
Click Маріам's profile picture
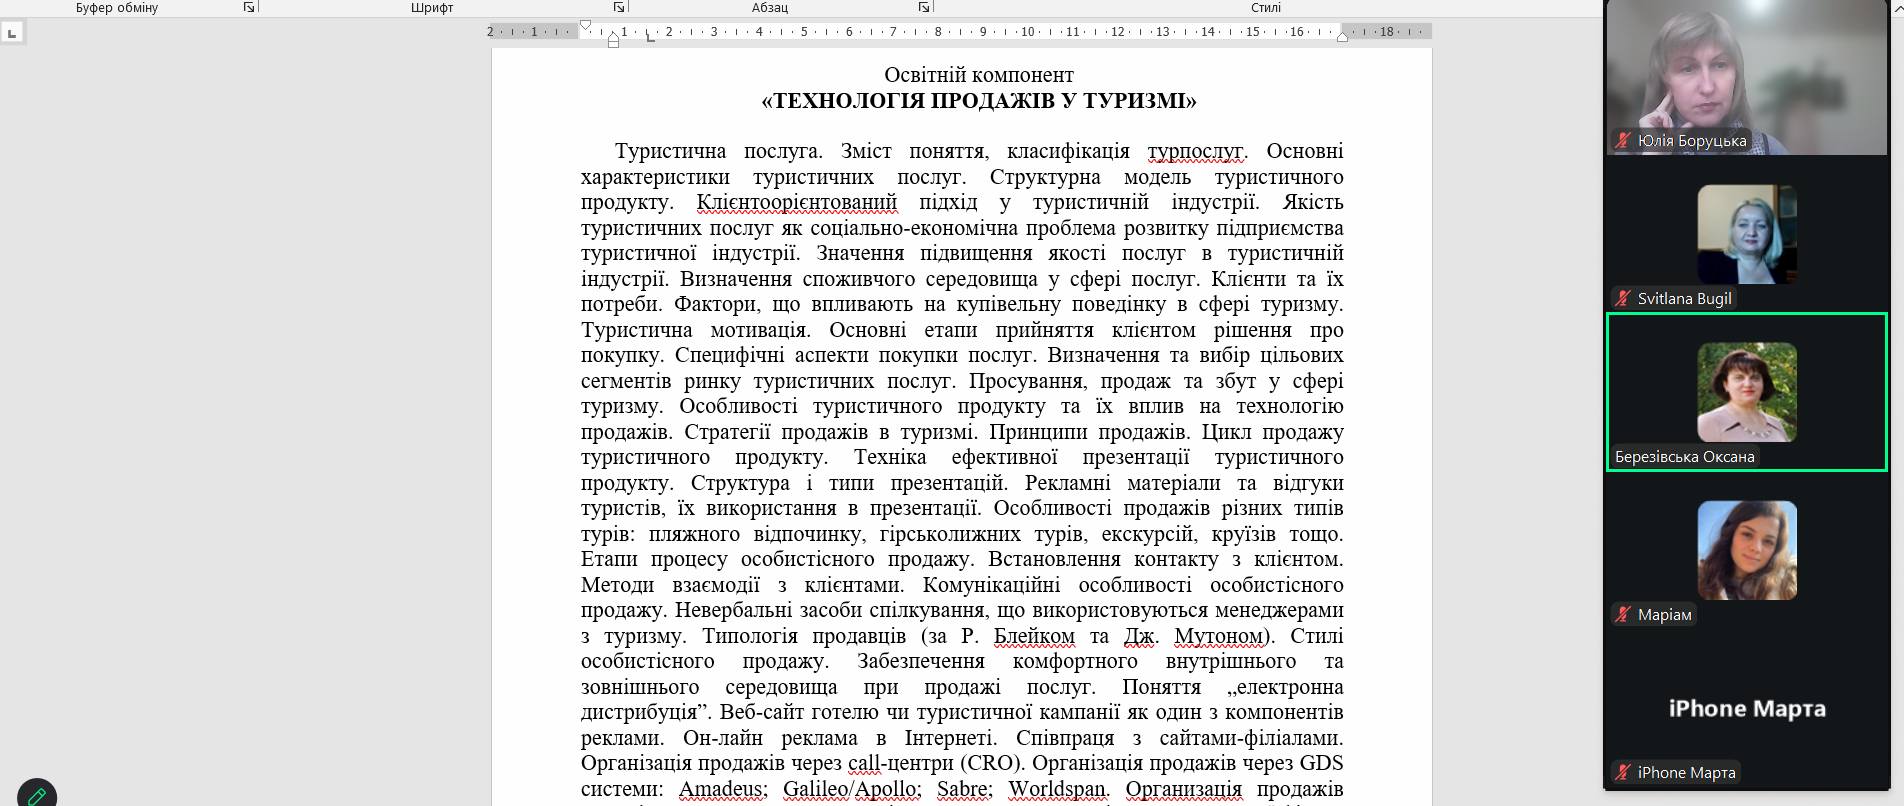click(x=1746, y=550)
